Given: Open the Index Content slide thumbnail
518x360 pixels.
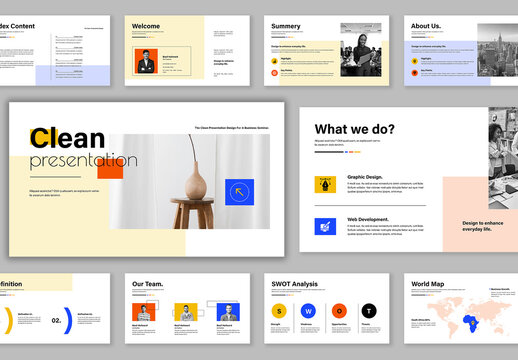Looking at the screenshot, I should (55, 51).
